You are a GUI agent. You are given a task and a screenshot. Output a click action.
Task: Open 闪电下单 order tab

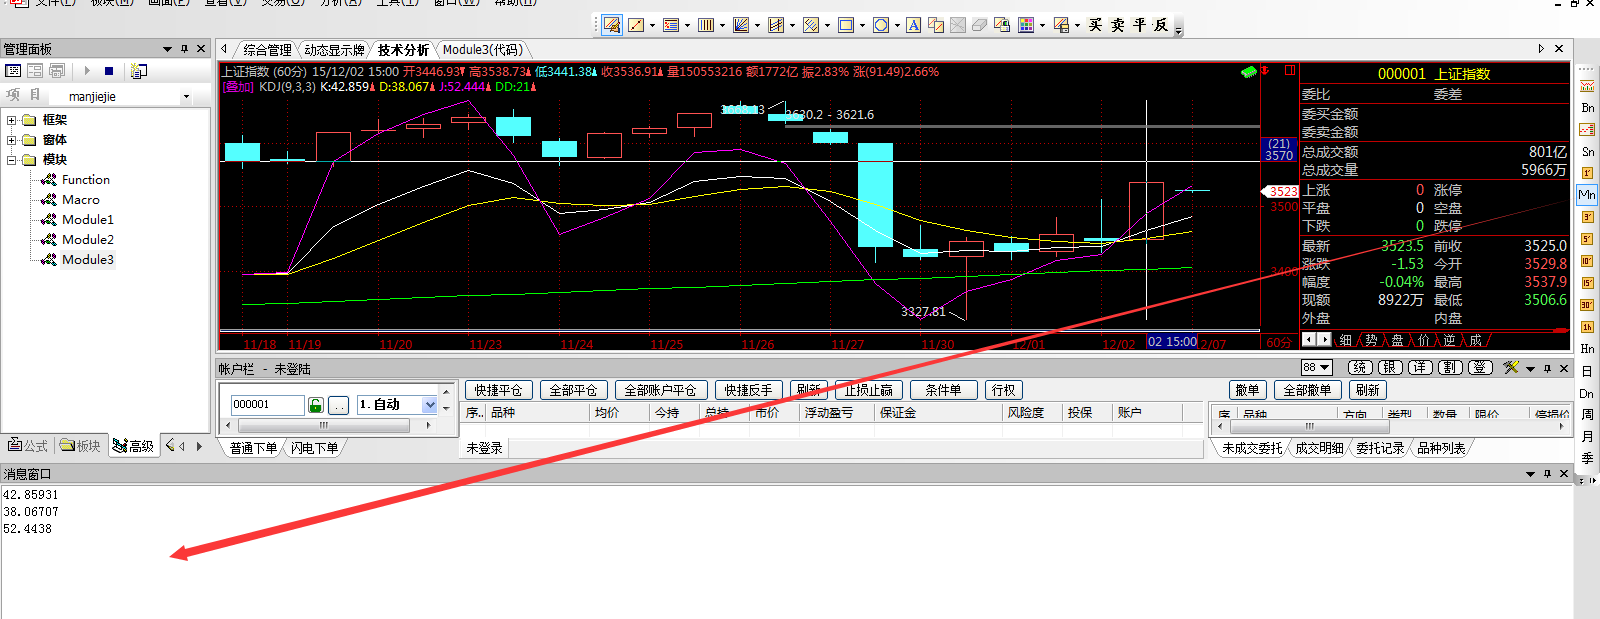(x=314, y=448)
